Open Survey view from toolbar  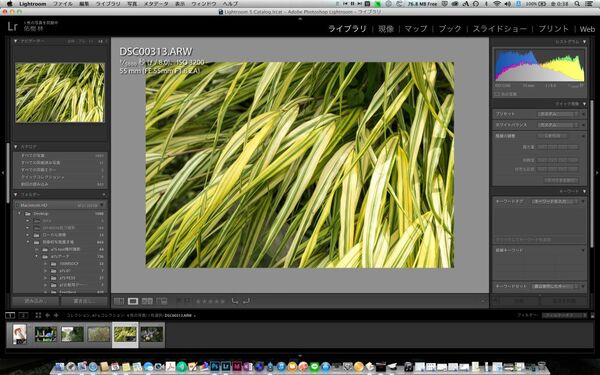[x=162, y=301]
